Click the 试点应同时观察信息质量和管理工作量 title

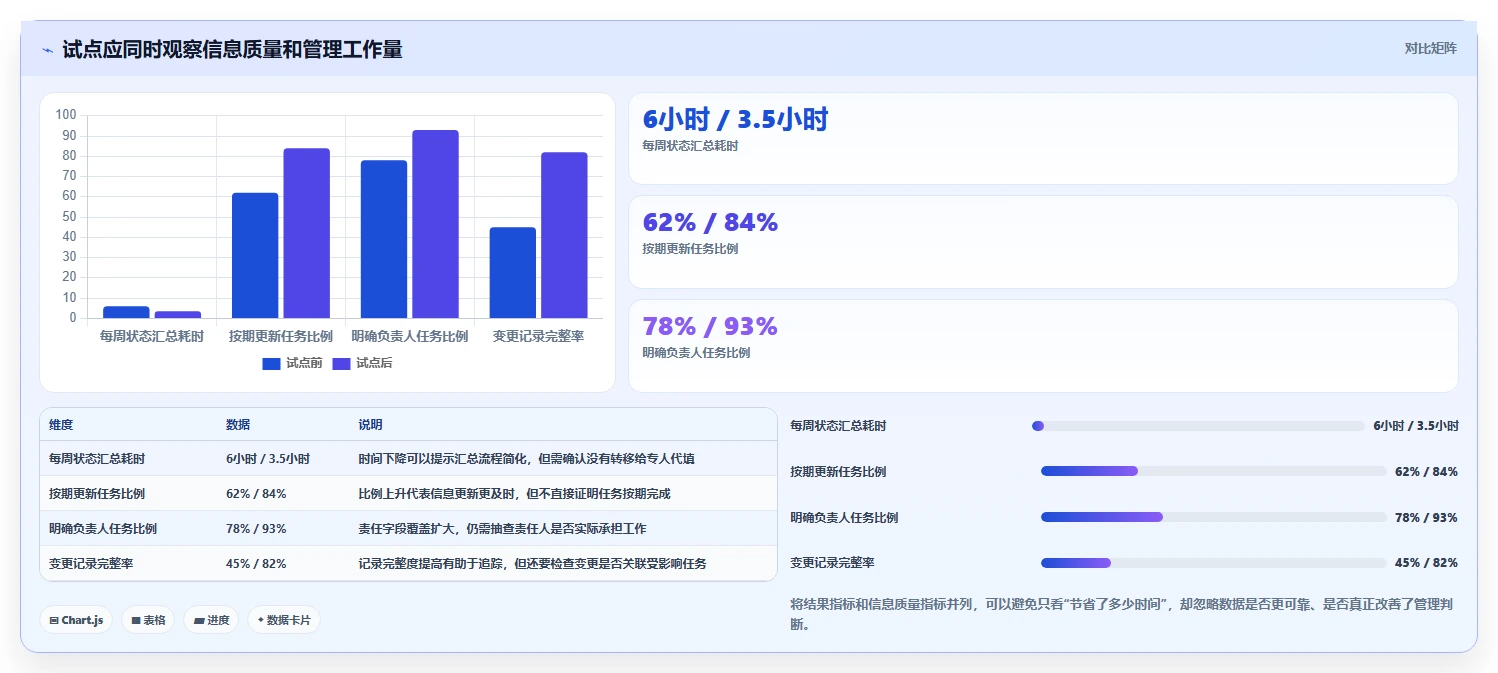point(232,49)
